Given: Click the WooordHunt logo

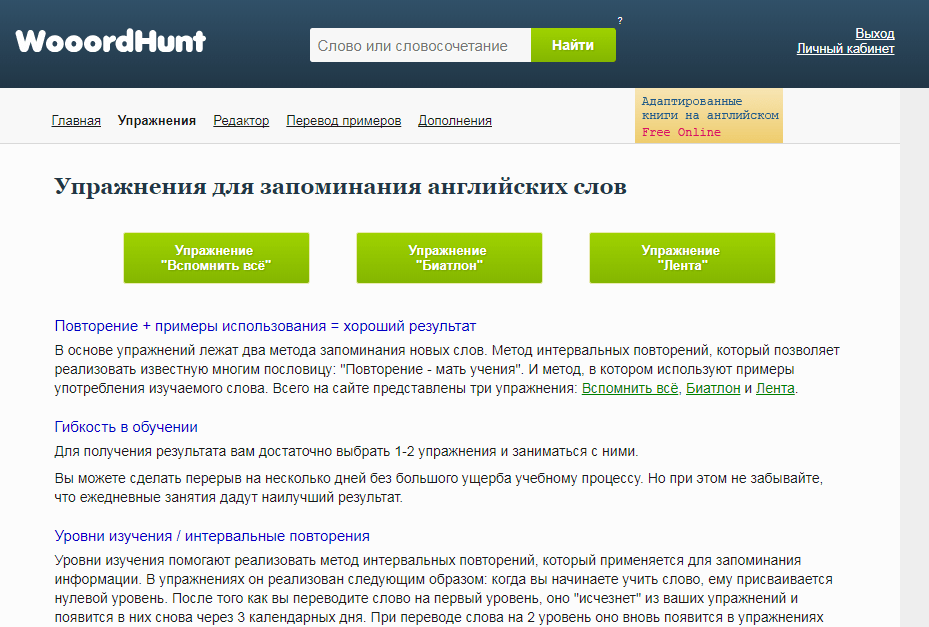Looking at the screenshot, I should click(x=110, y=40).
